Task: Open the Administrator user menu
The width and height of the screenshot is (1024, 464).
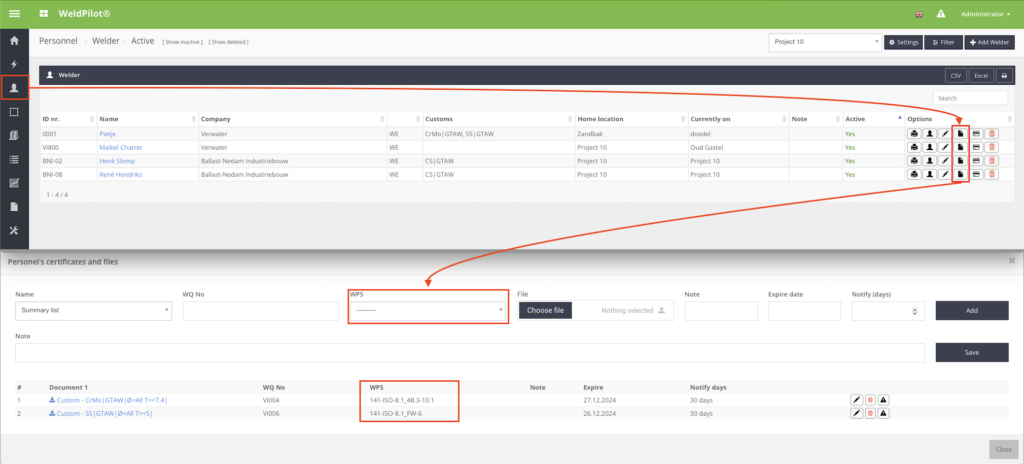Action: [988, 14]
